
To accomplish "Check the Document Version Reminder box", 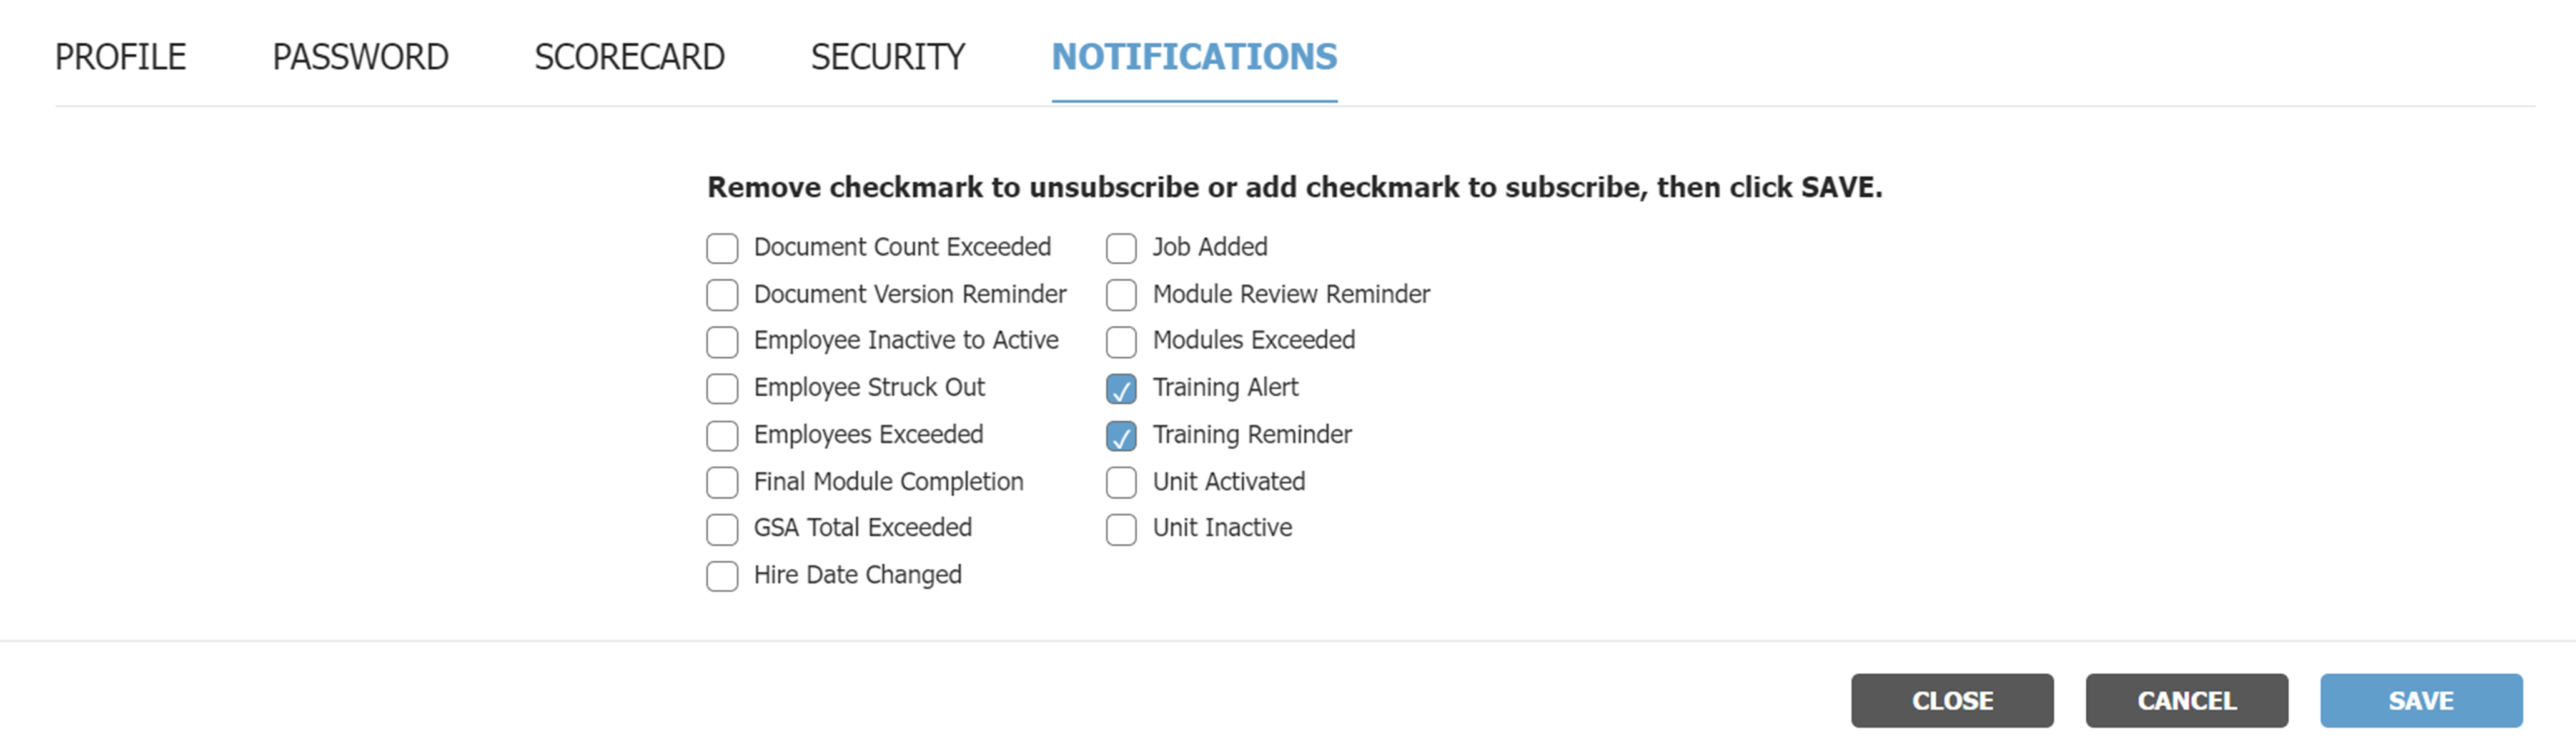I will click(x=722, y=295).
